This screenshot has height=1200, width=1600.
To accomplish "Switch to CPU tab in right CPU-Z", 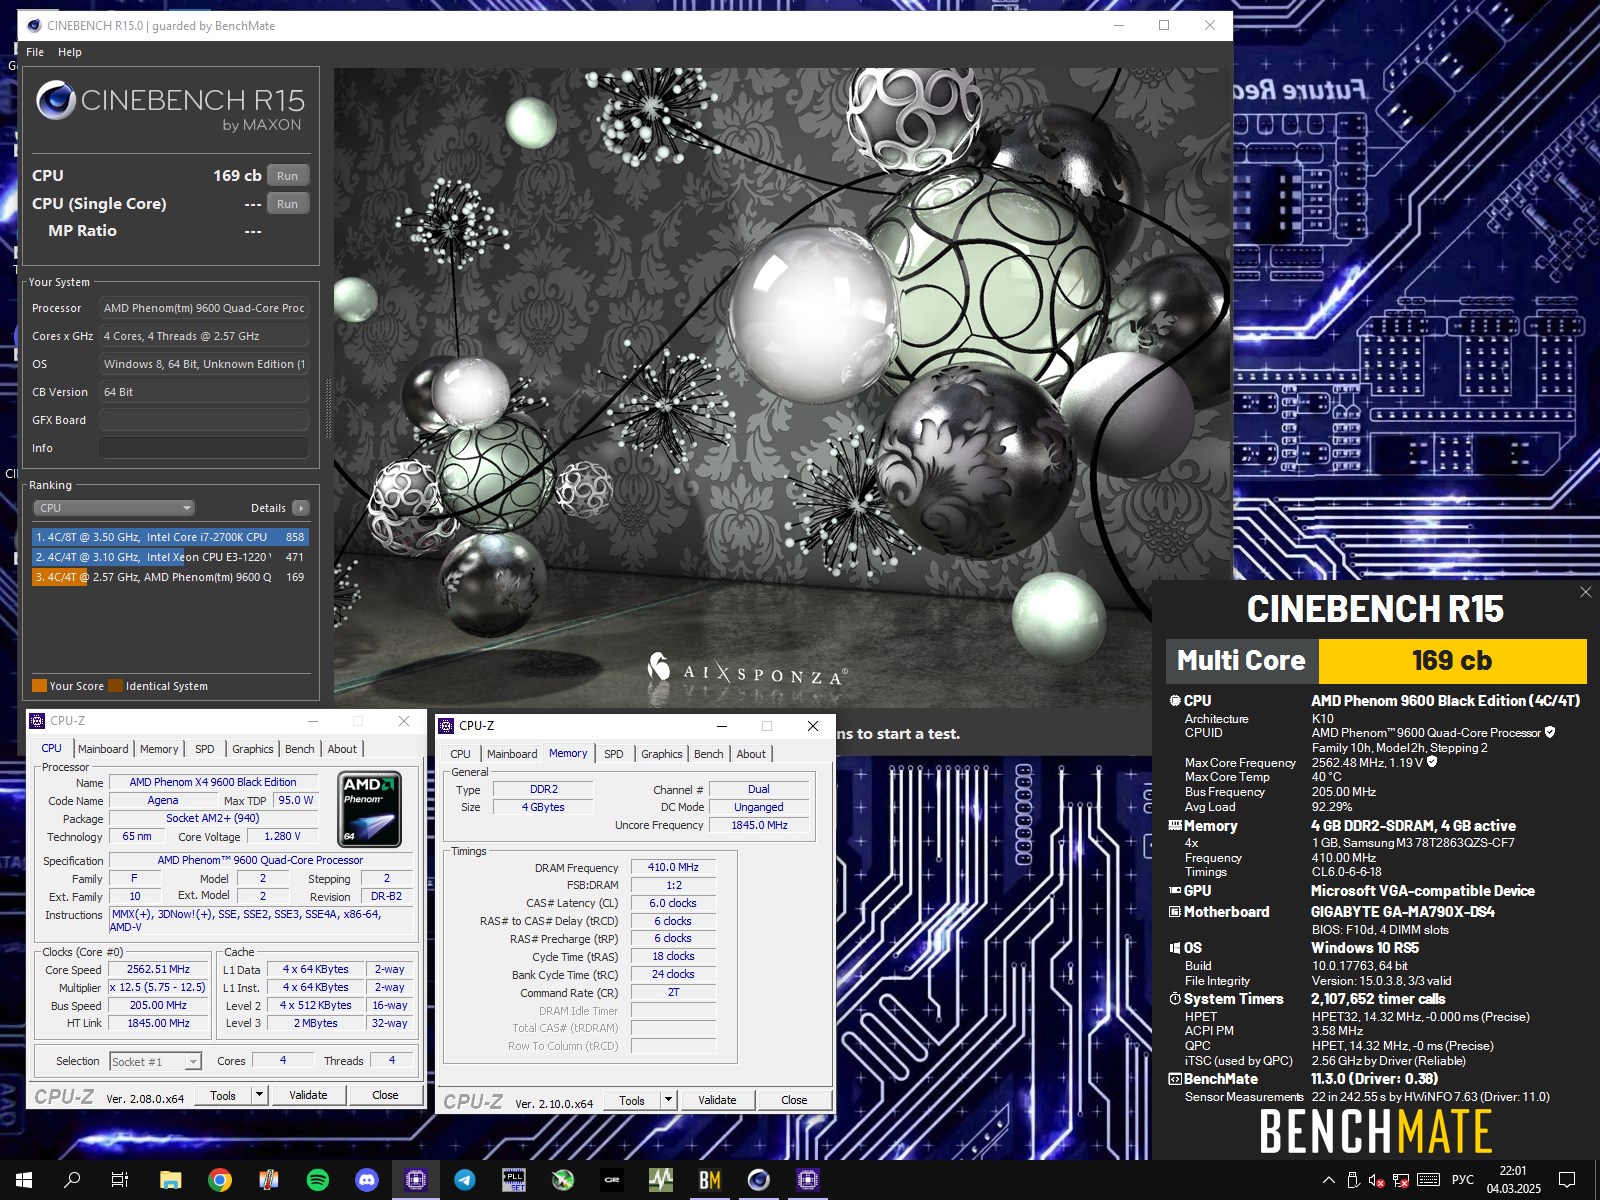I will 460,754.
